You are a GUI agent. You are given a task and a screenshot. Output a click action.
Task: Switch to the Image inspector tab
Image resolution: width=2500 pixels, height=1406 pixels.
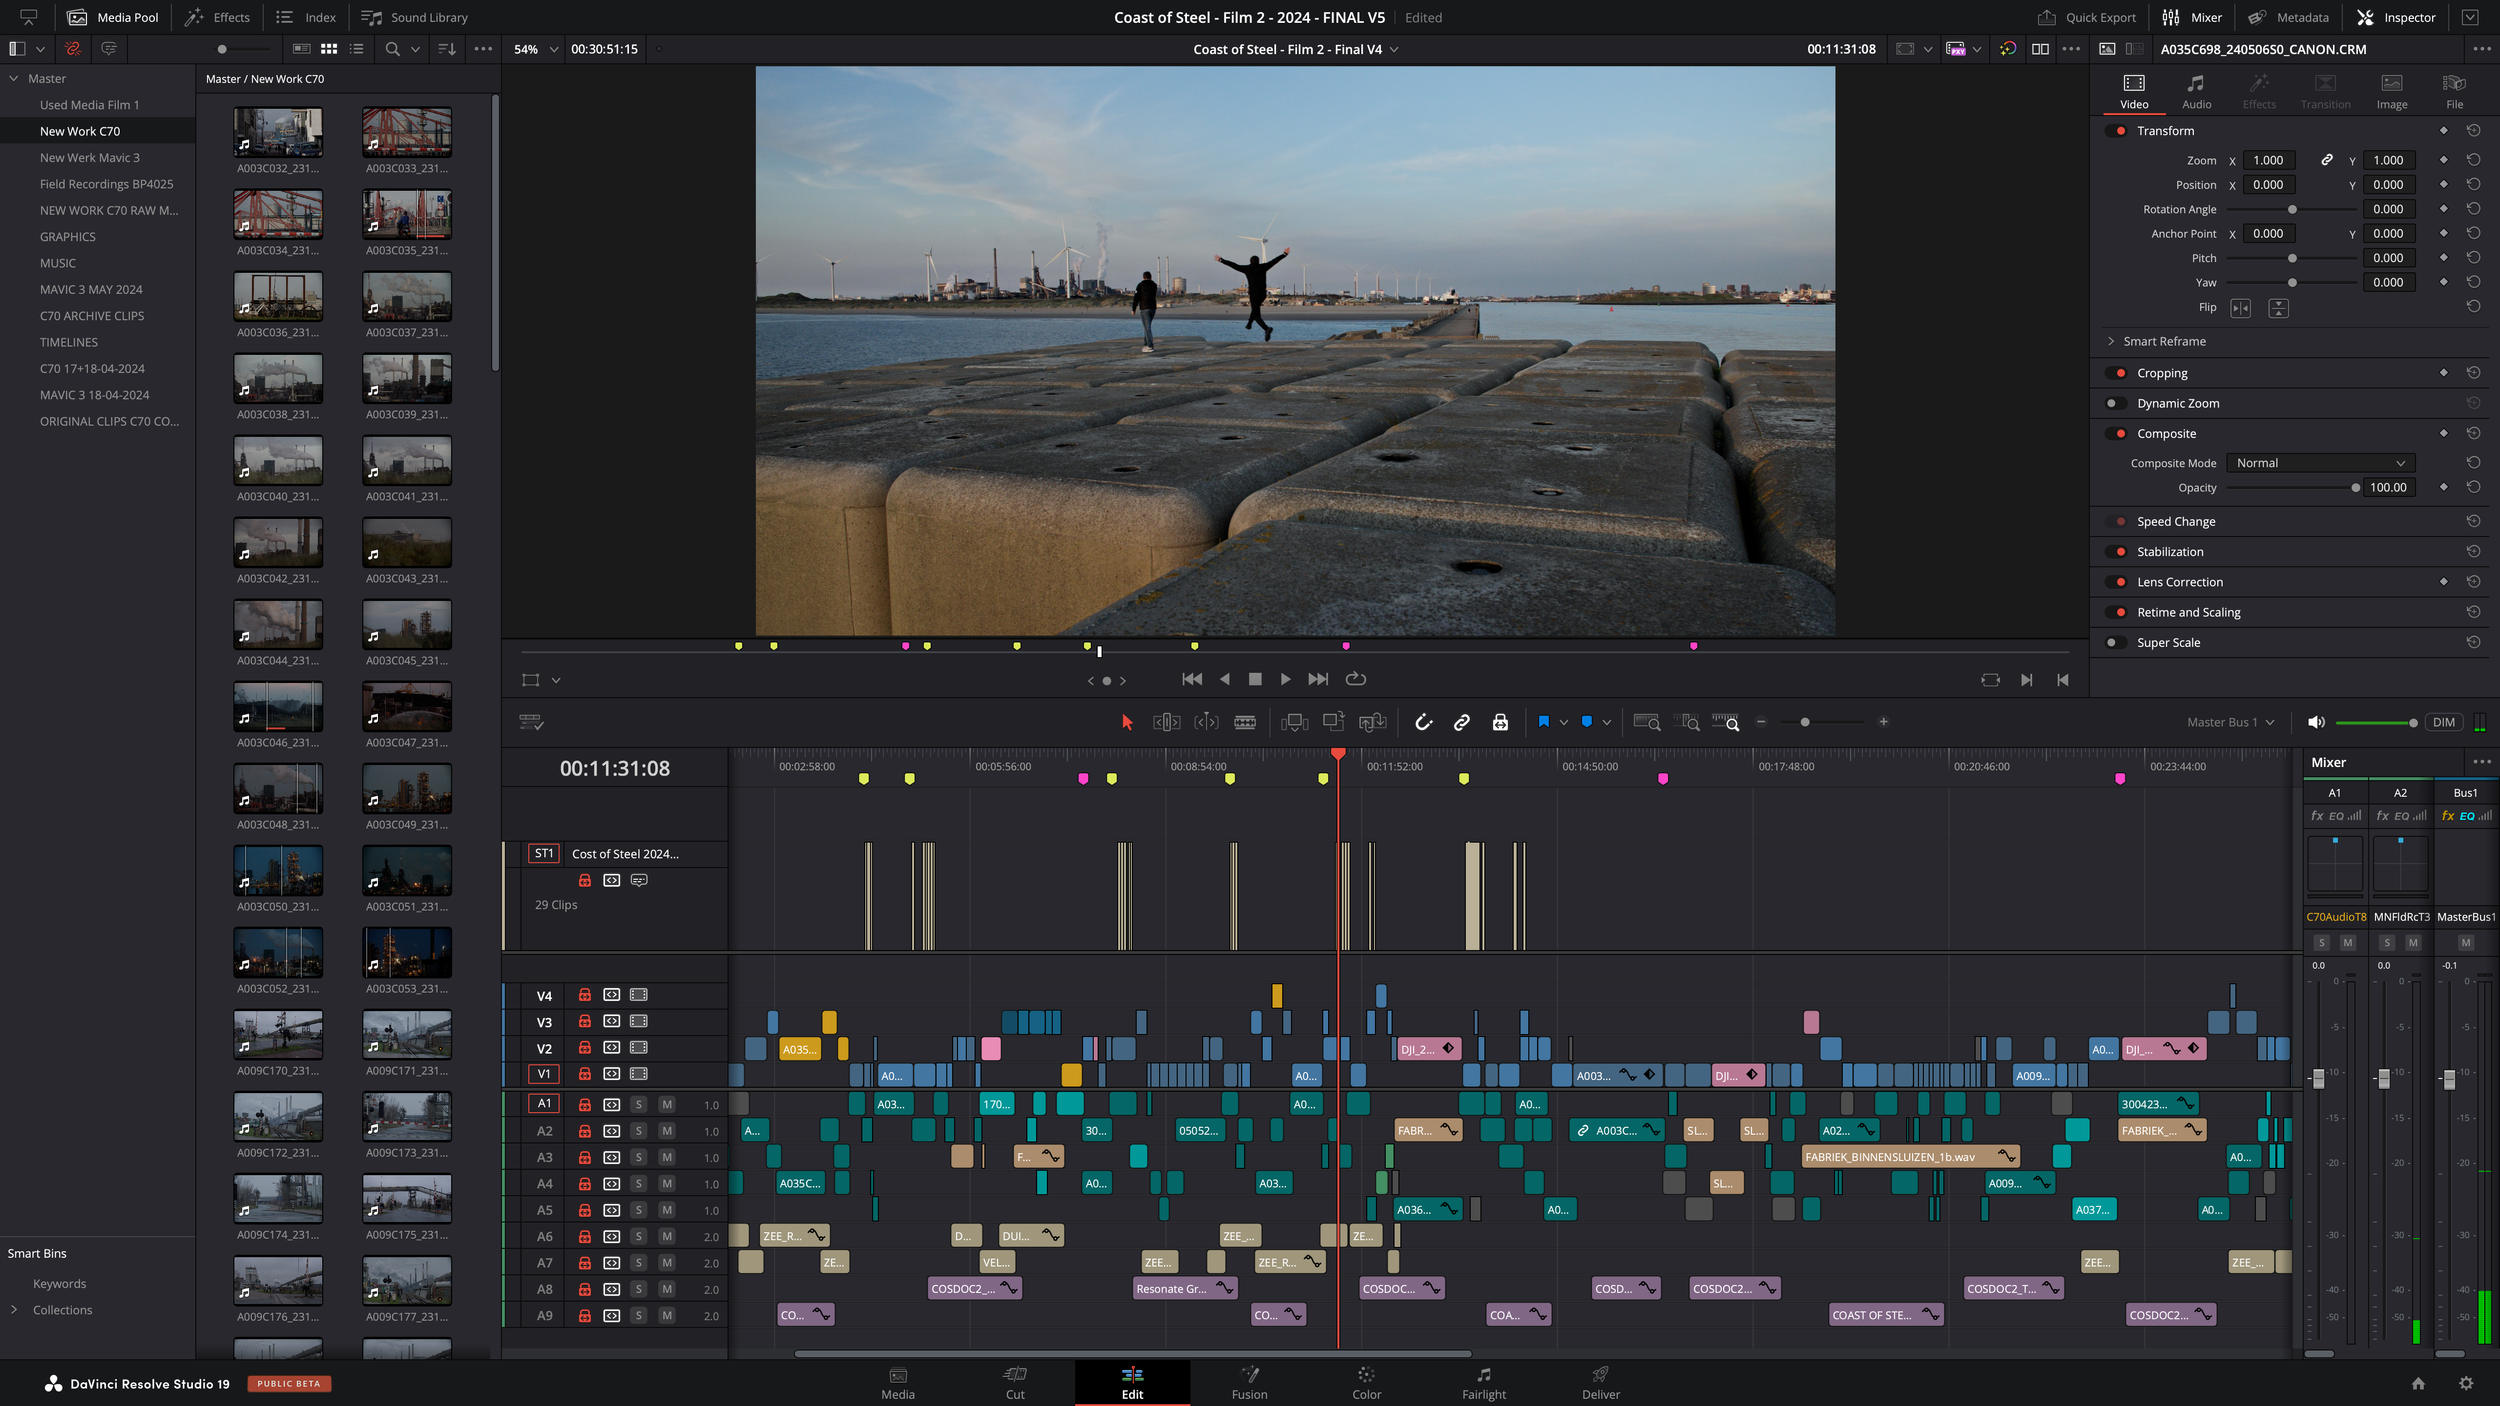point(2391,91)
